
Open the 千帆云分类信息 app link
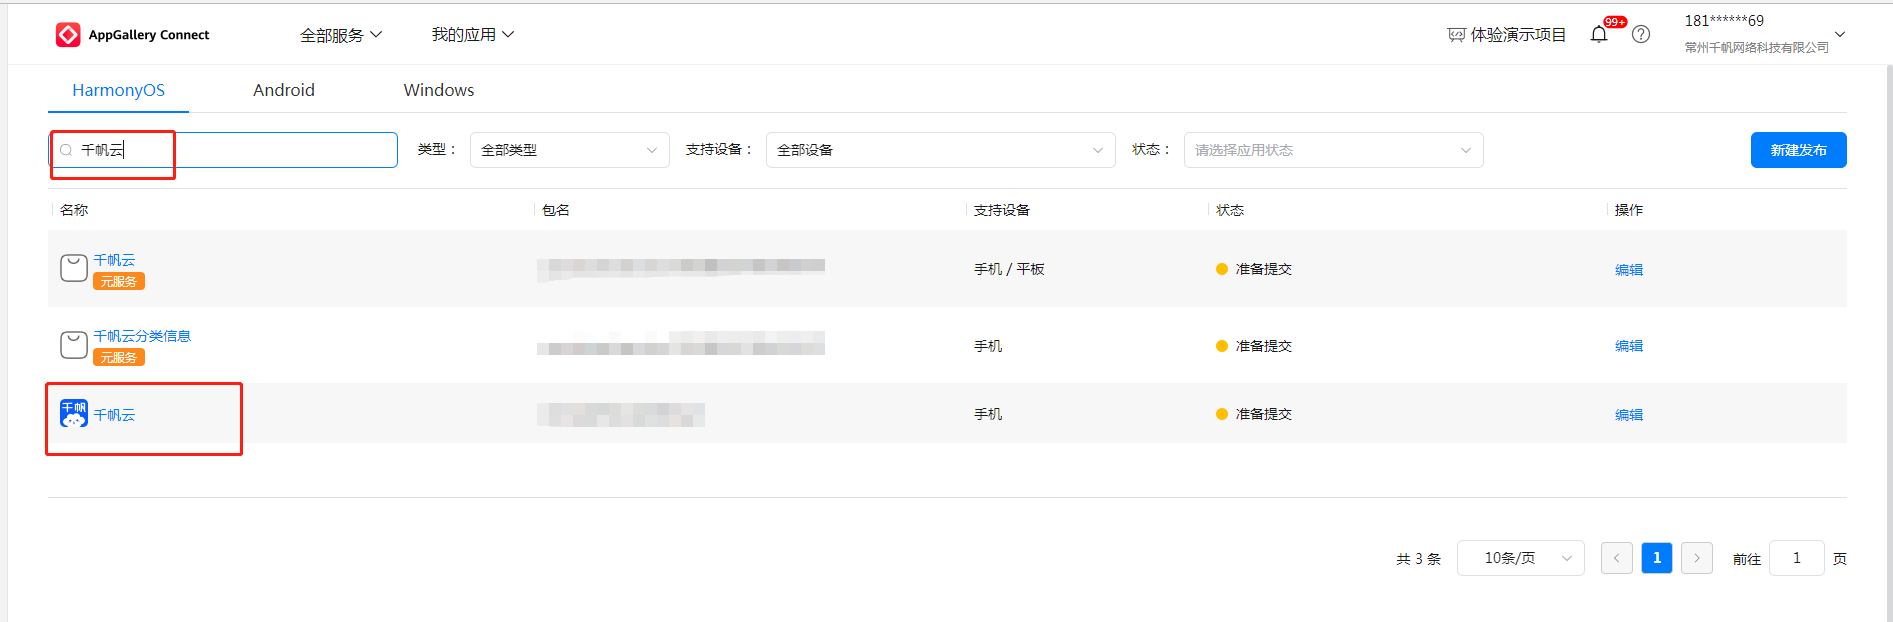pos(142,336)
